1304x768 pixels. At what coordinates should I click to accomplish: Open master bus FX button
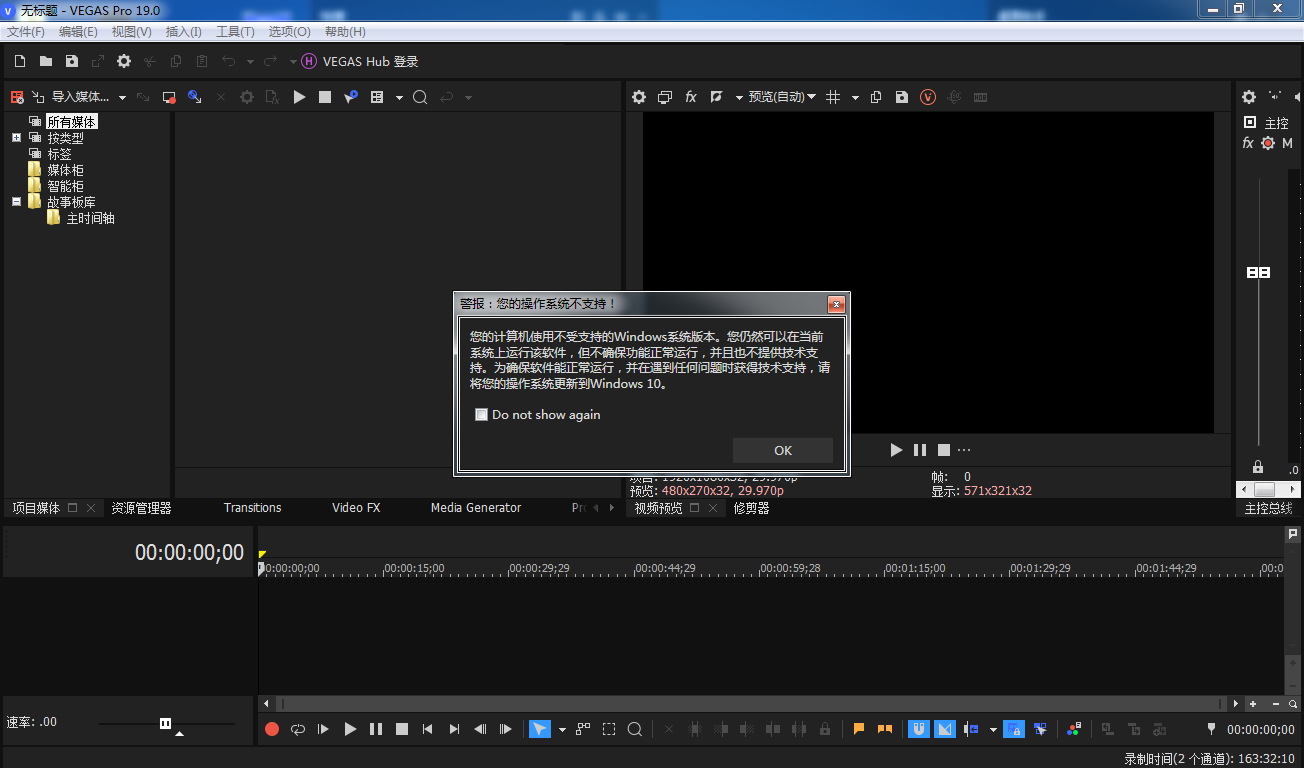click(1248, 143)
